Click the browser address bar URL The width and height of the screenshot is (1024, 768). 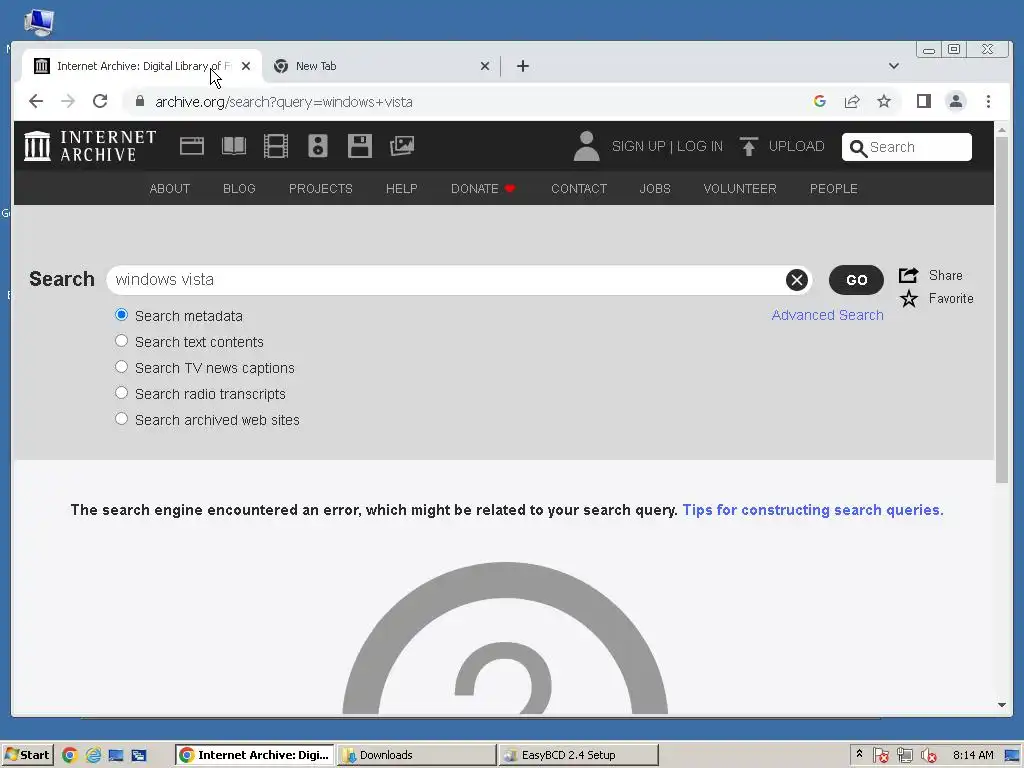click(x=283, y=102)
